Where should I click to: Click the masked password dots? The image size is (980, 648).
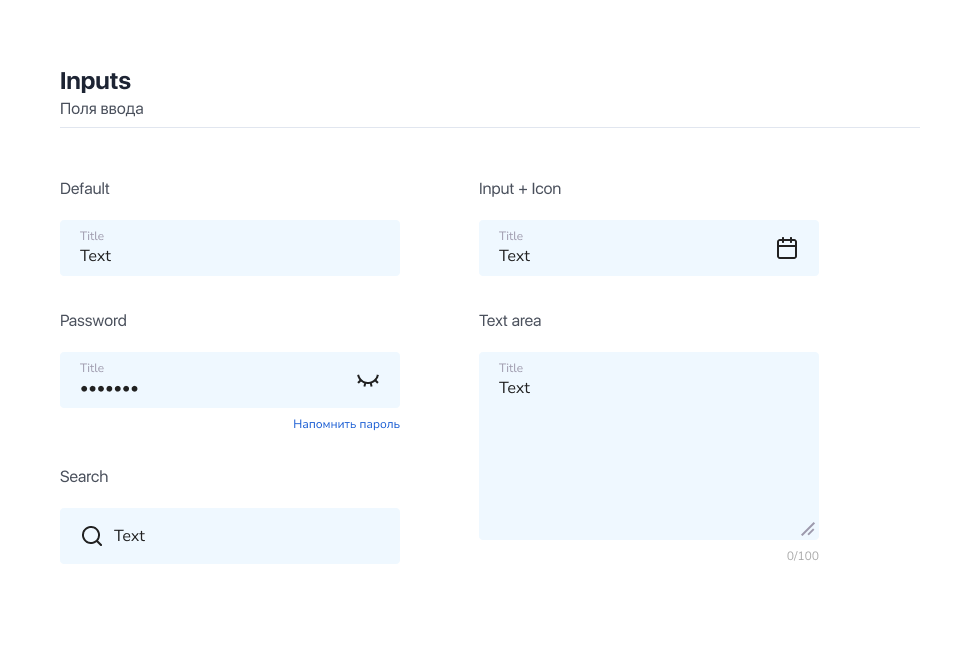pos(109,389)
